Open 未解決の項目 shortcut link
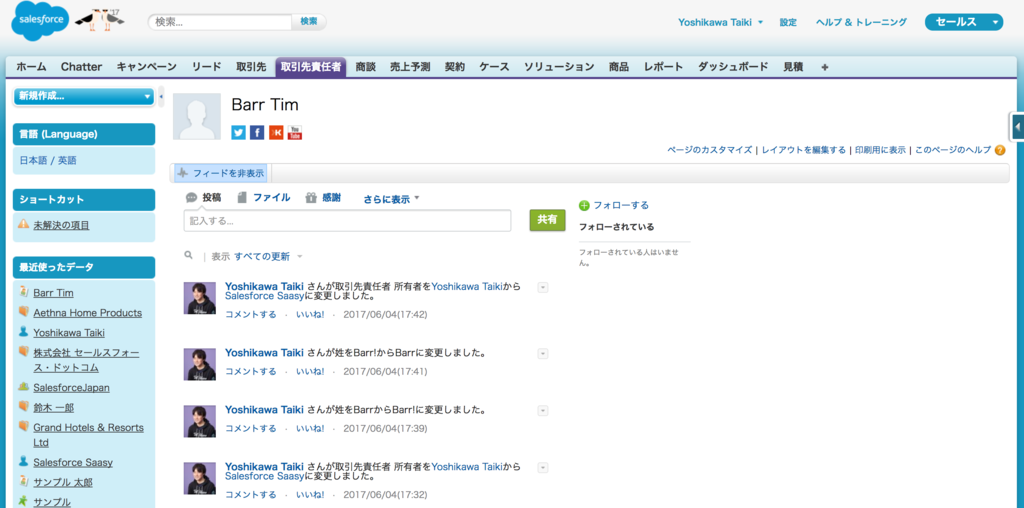1024x508 pixels. tap(61, 225)
